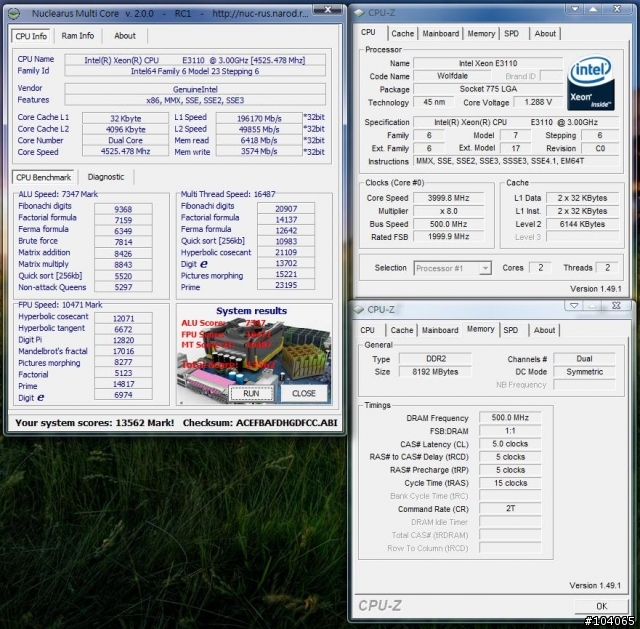Click the Package Socket 775 LGA value
This screenshot has width=640, height=629.
point(488,89)
